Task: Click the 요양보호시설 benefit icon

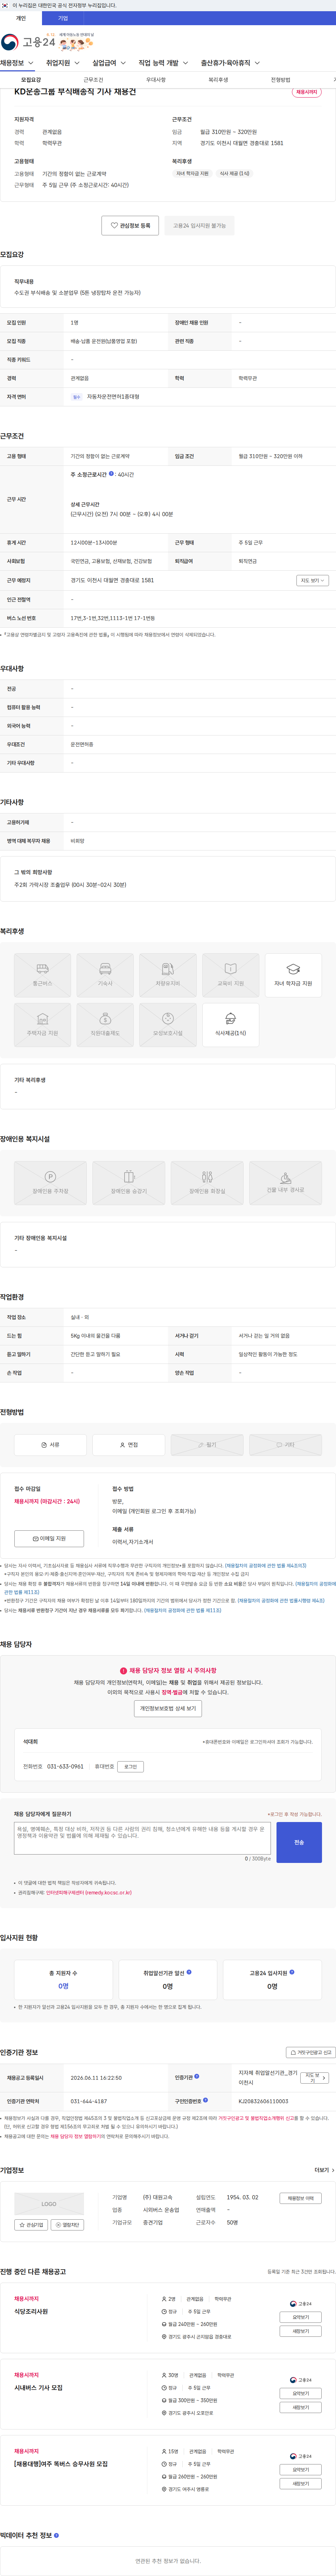Action: (168, 1025)
